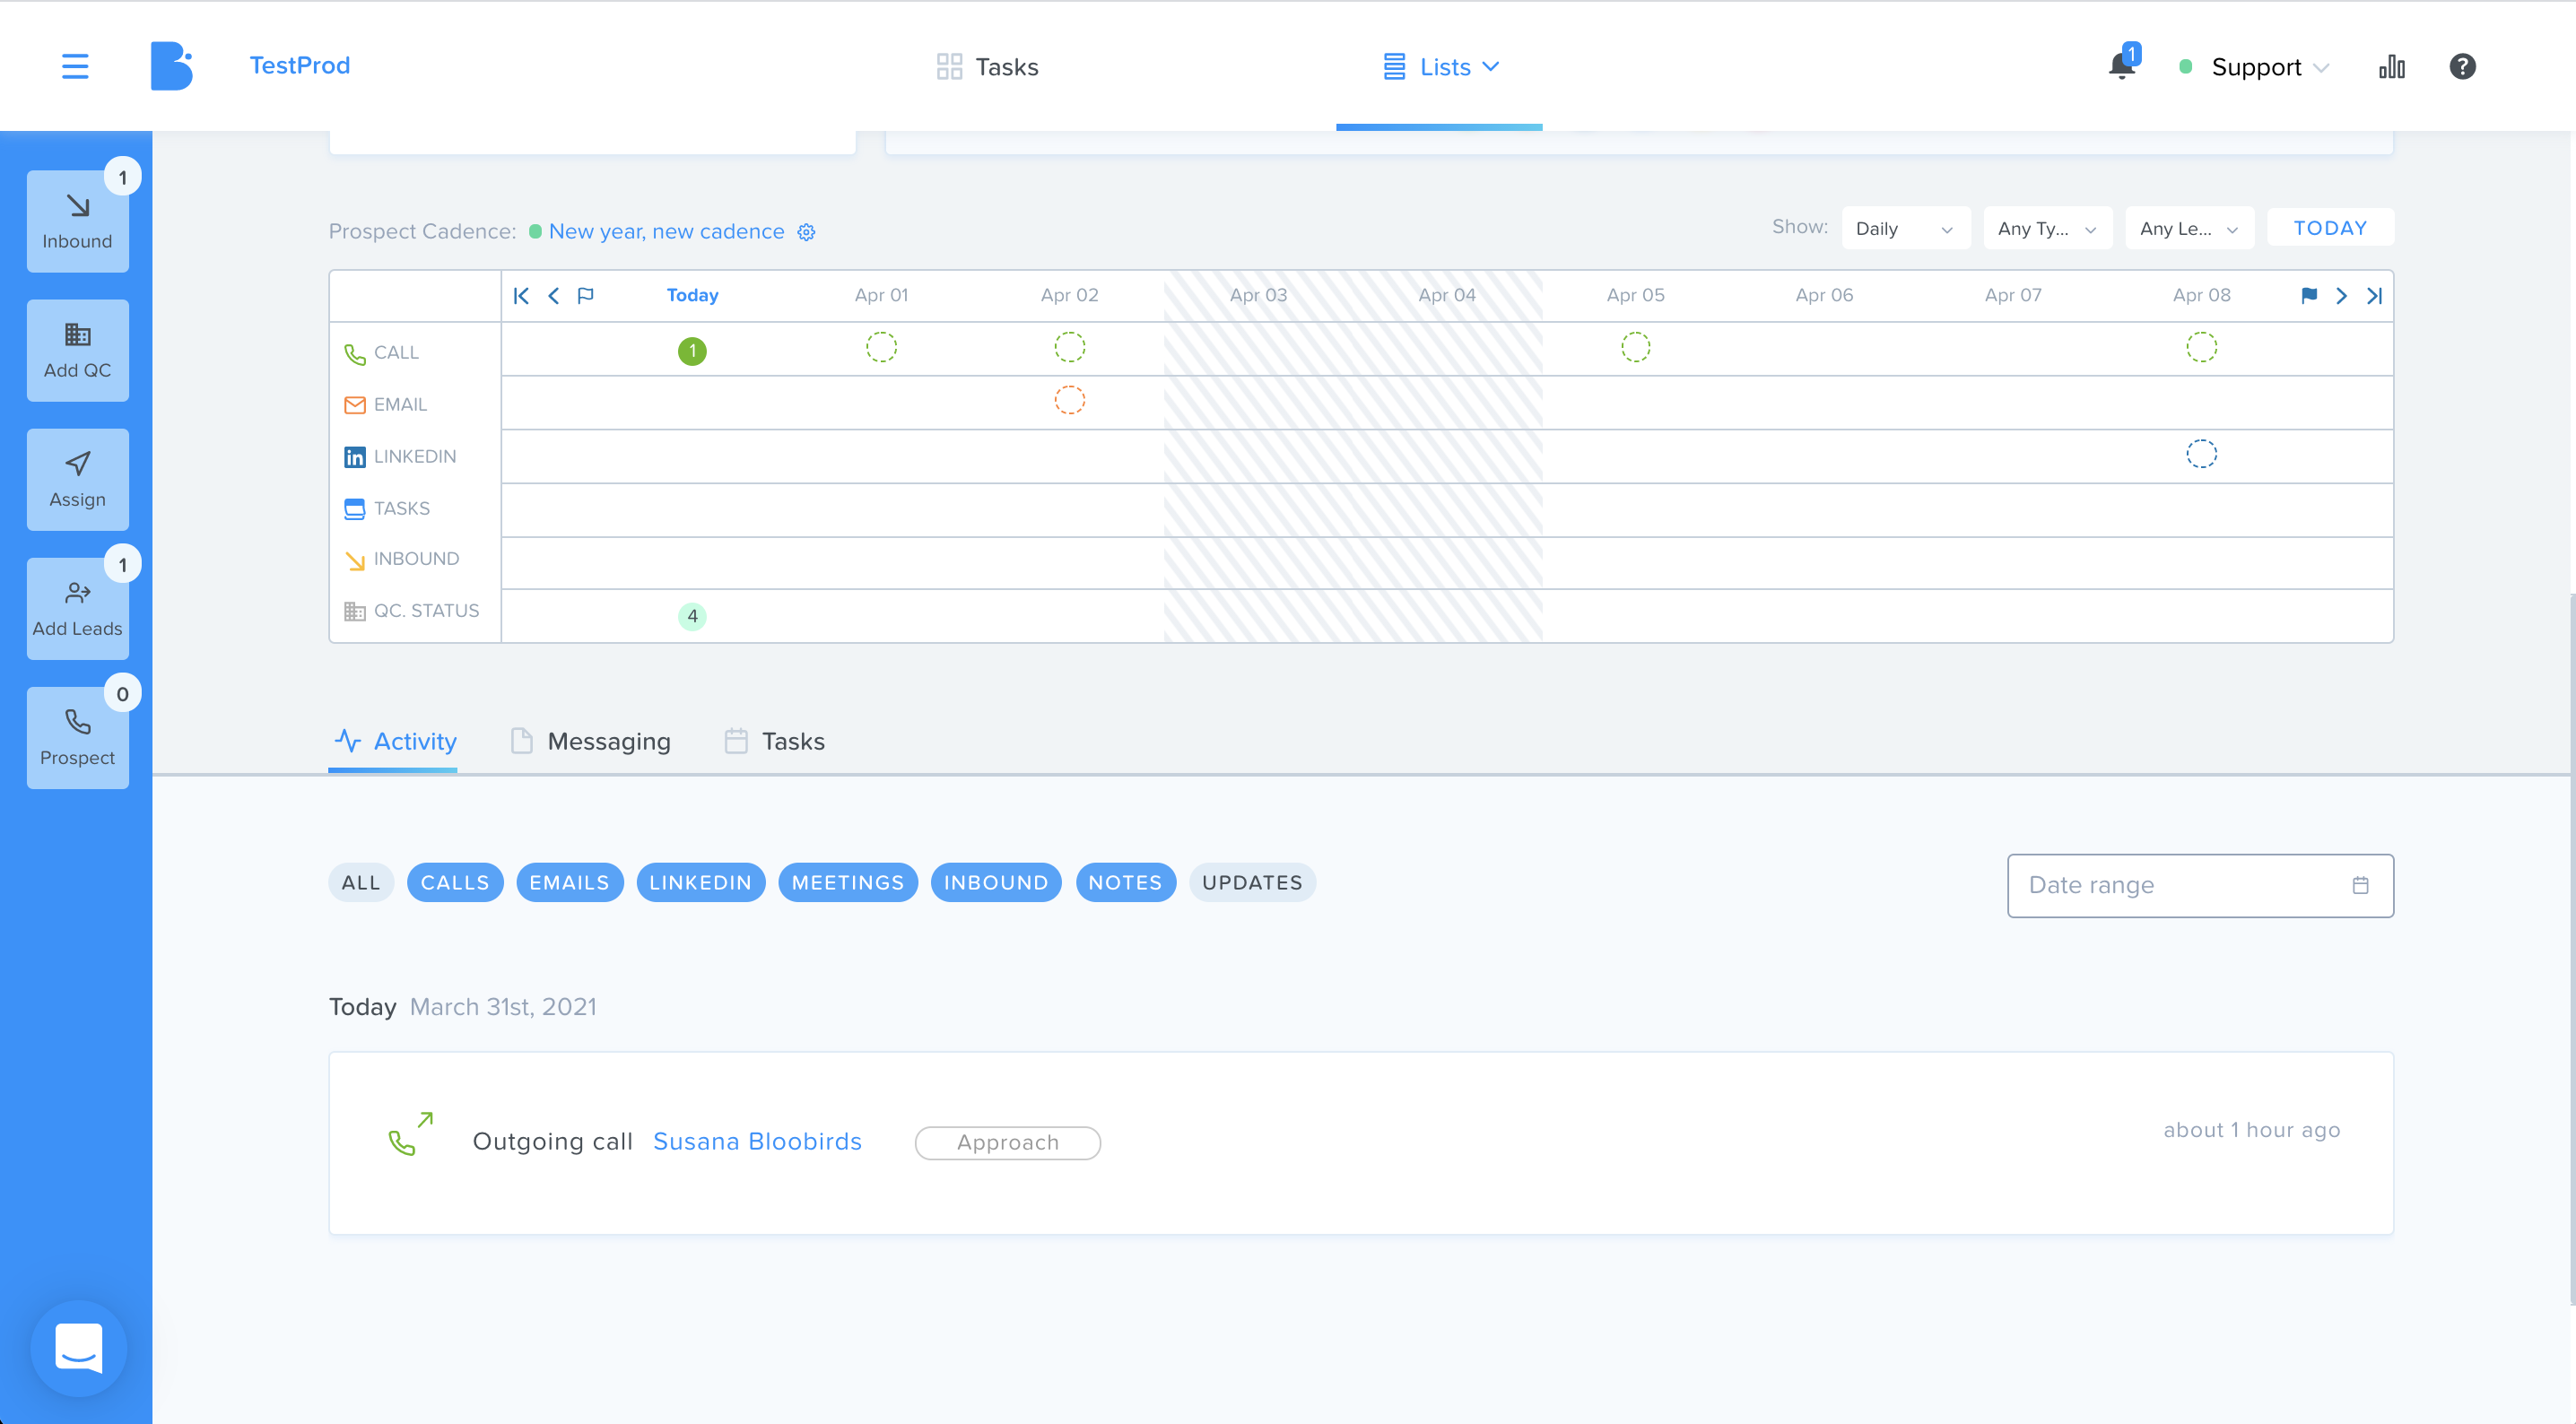Toggle the MEETINGS activity filter
Viewport: 2576px width, 1424px height.
848,882
